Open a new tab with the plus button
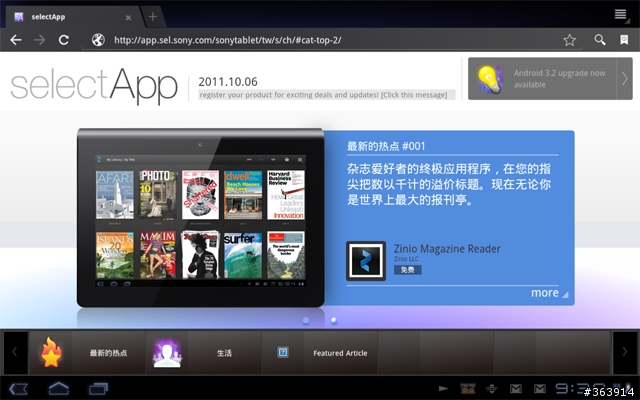The height and width of the screenshot is (400, 640). 153,17
